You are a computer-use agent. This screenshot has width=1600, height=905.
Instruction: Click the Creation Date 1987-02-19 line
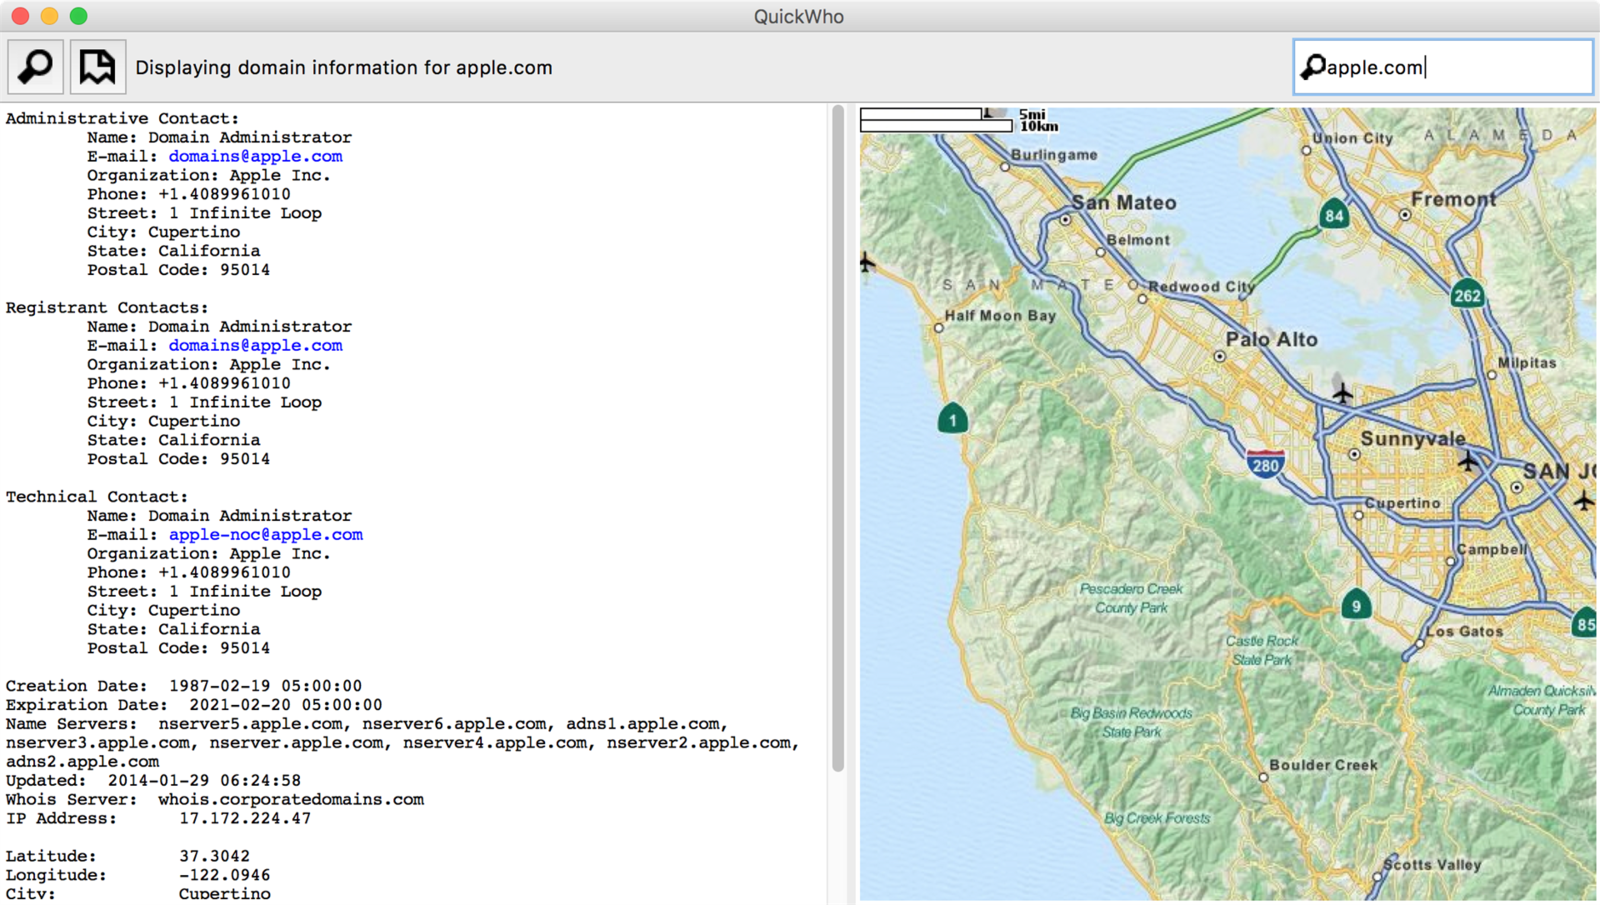pyautogui.click(x=184, y=686)
